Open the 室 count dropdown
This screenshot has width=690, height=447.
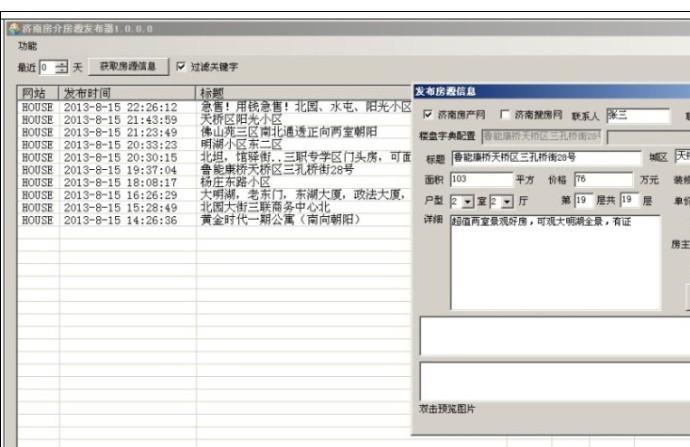pos(468,202)
